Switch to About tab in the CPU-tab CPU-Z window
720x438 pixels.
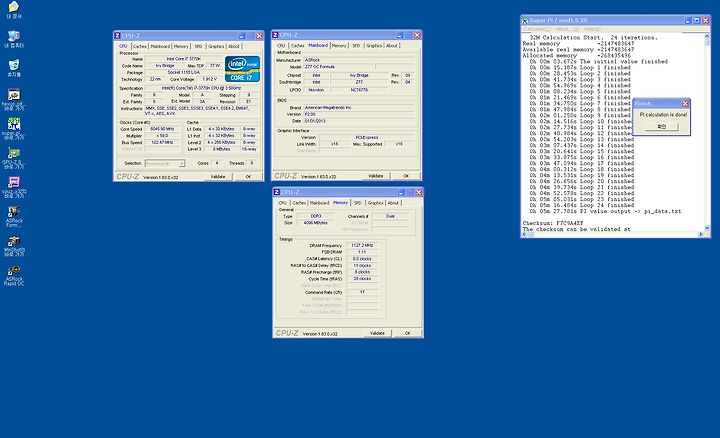coord(234,46)
